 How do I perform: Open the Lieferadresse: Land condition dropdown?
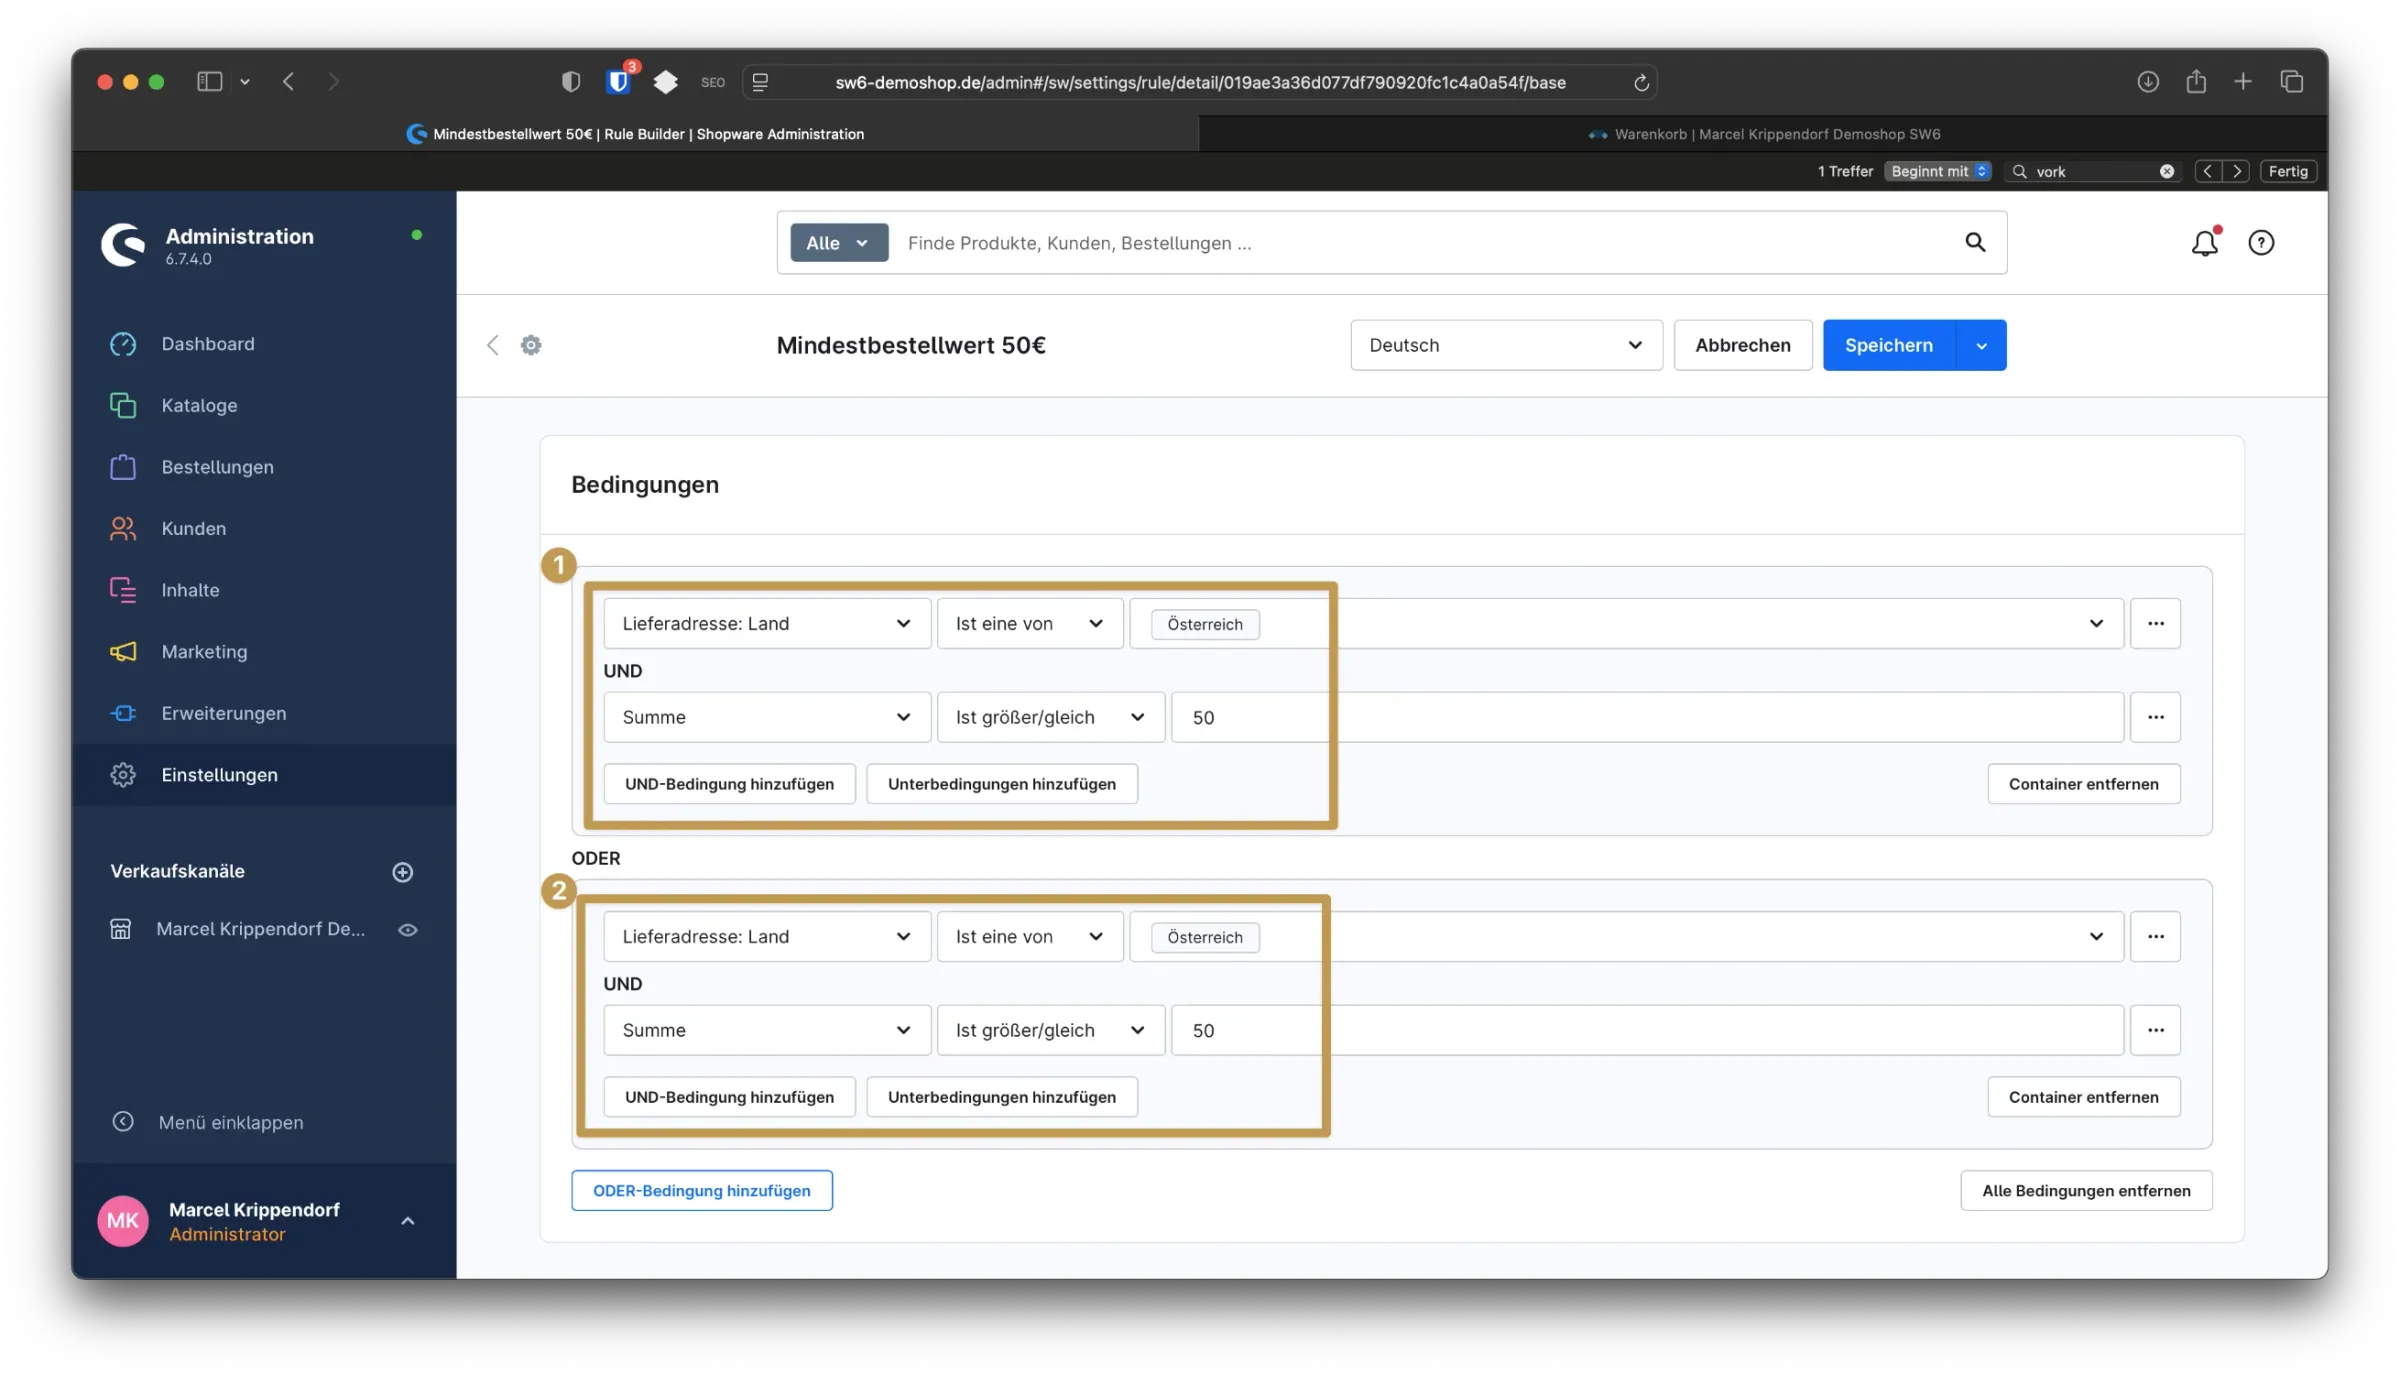pos(766,623)
